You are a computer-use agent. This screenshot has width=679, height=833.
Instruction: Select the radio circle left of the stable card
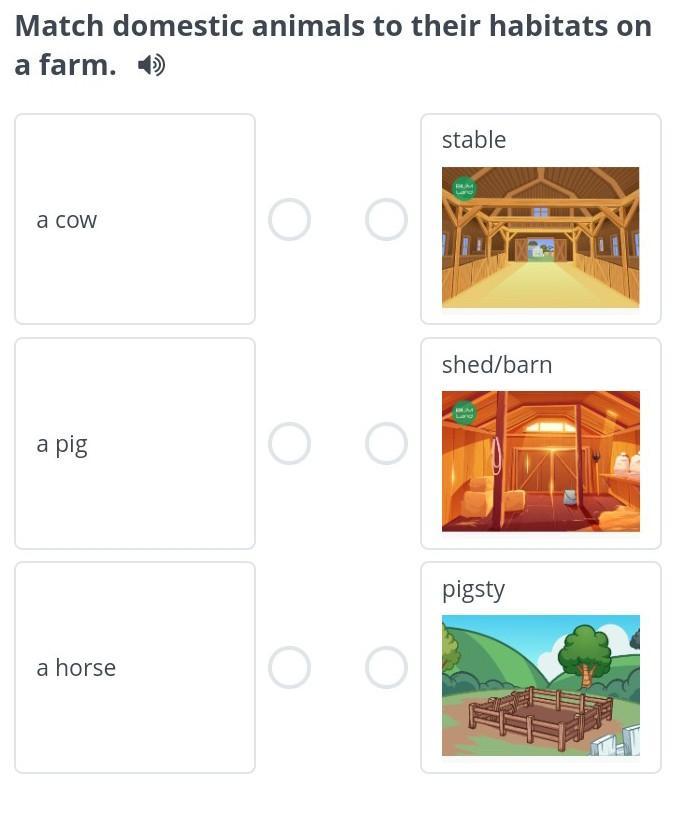pyautogui.click(x=386, y=219)
